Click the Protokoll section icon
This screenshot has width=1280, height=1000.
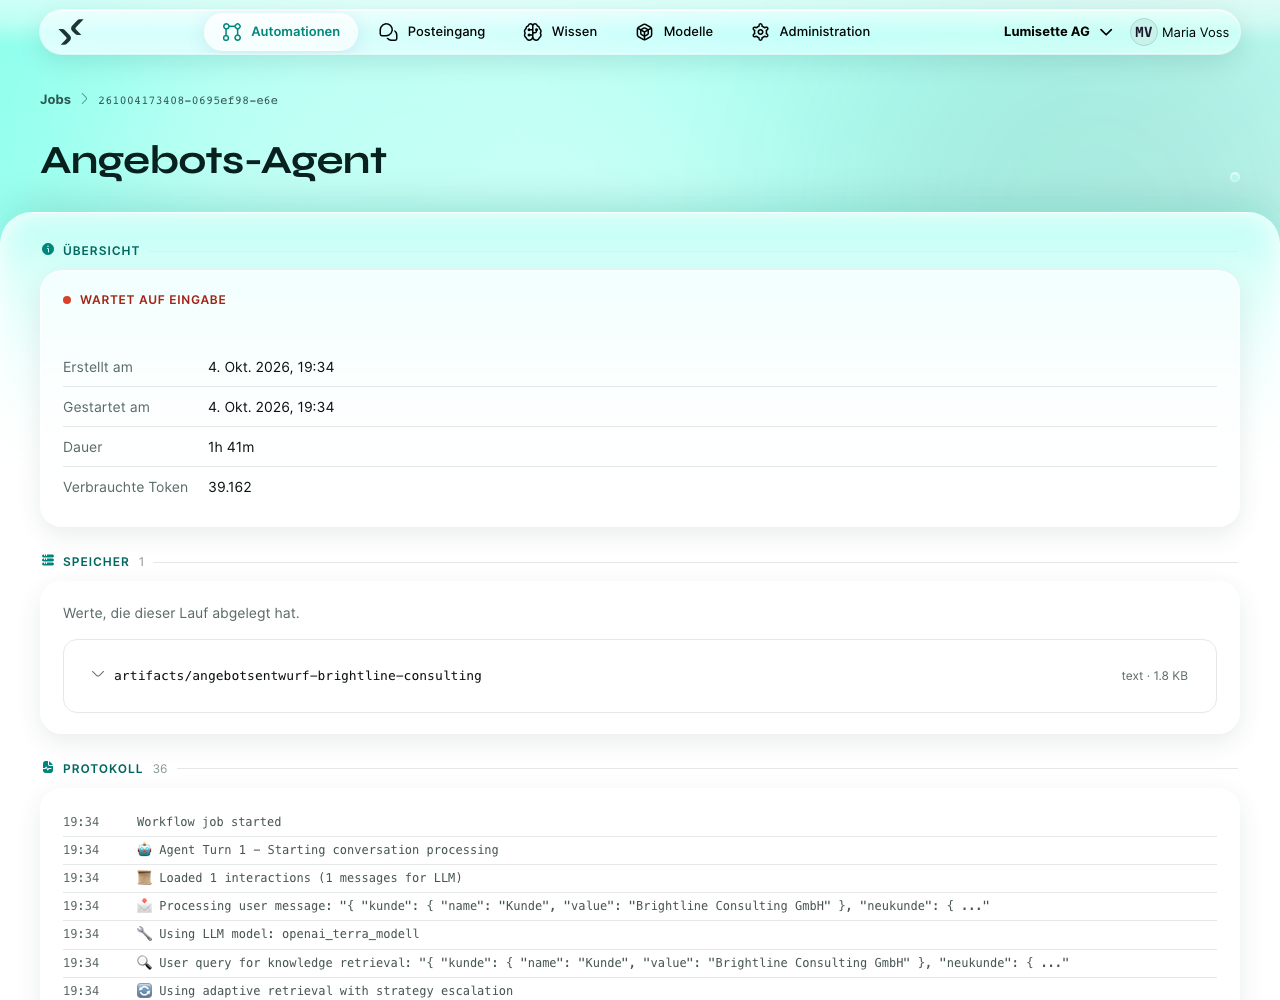(x=48, y=768)
